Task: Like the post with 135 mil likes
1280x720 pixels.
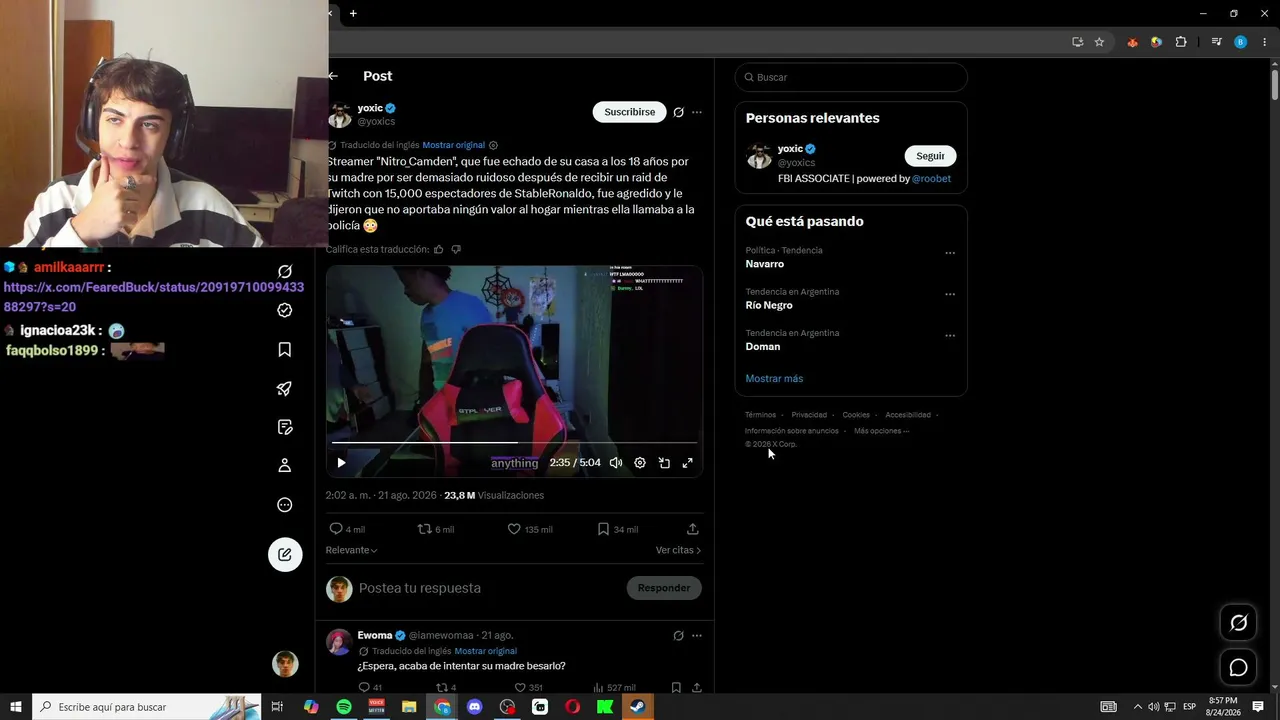Action: pyautogui.click(x=530, y=529)
